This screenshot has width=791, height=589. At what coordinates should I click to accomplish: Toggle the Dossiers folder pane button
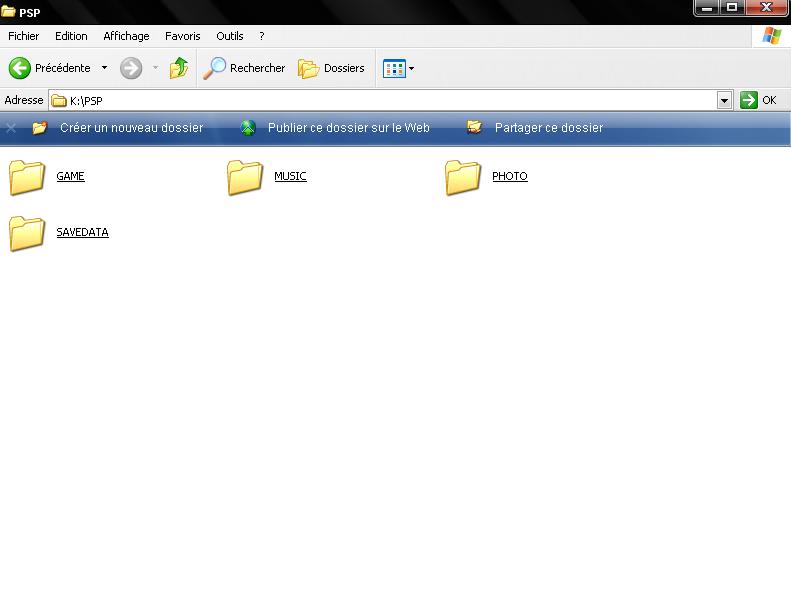click(x=332, y=68)
